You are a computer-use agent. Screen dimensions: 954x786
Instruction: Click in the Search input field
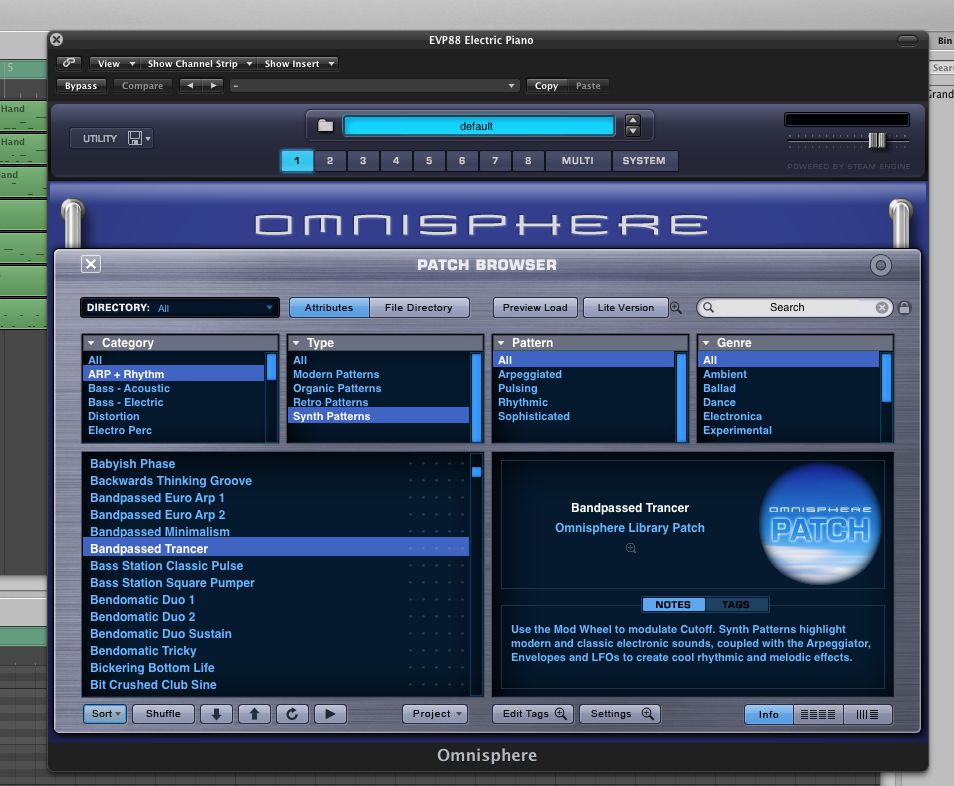point(795,307)
